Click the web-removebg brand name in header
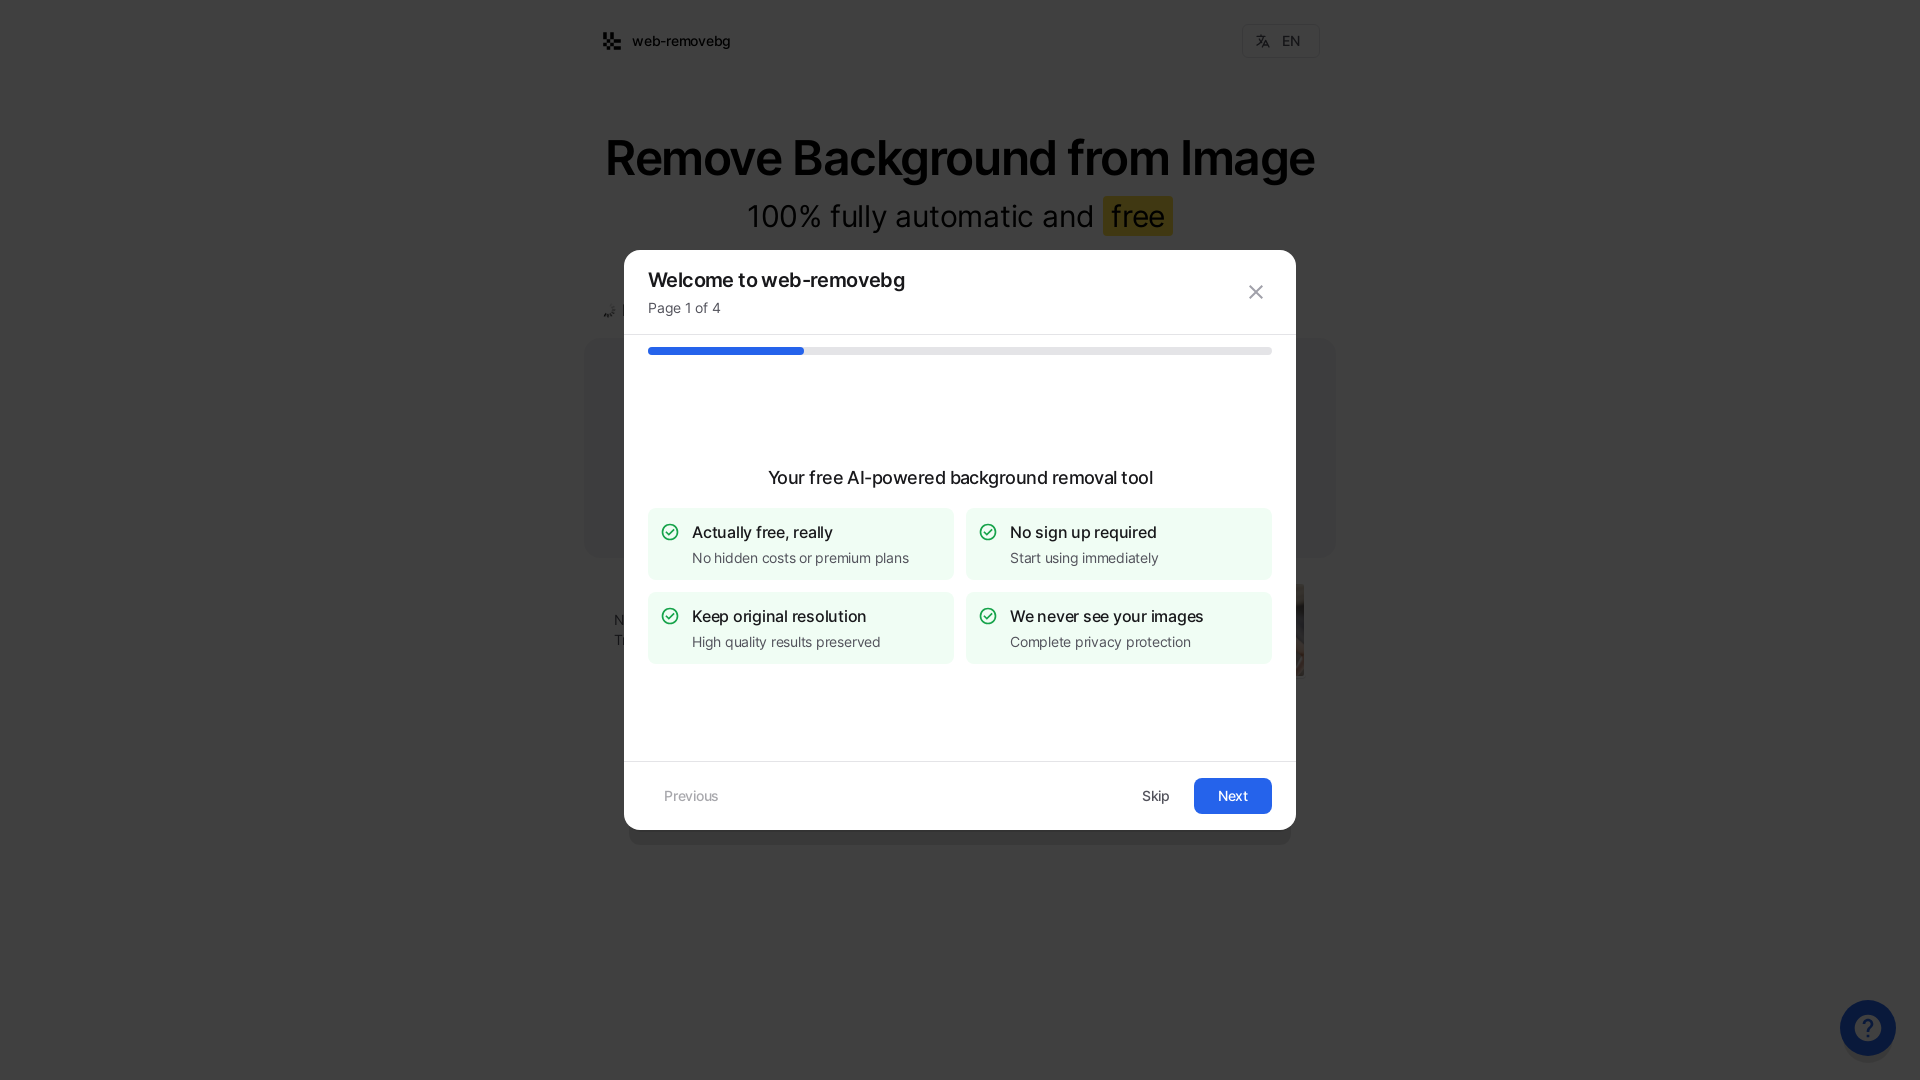Image resolution: width=1920 pixels, height=1080 pixels. click(681, 41)
